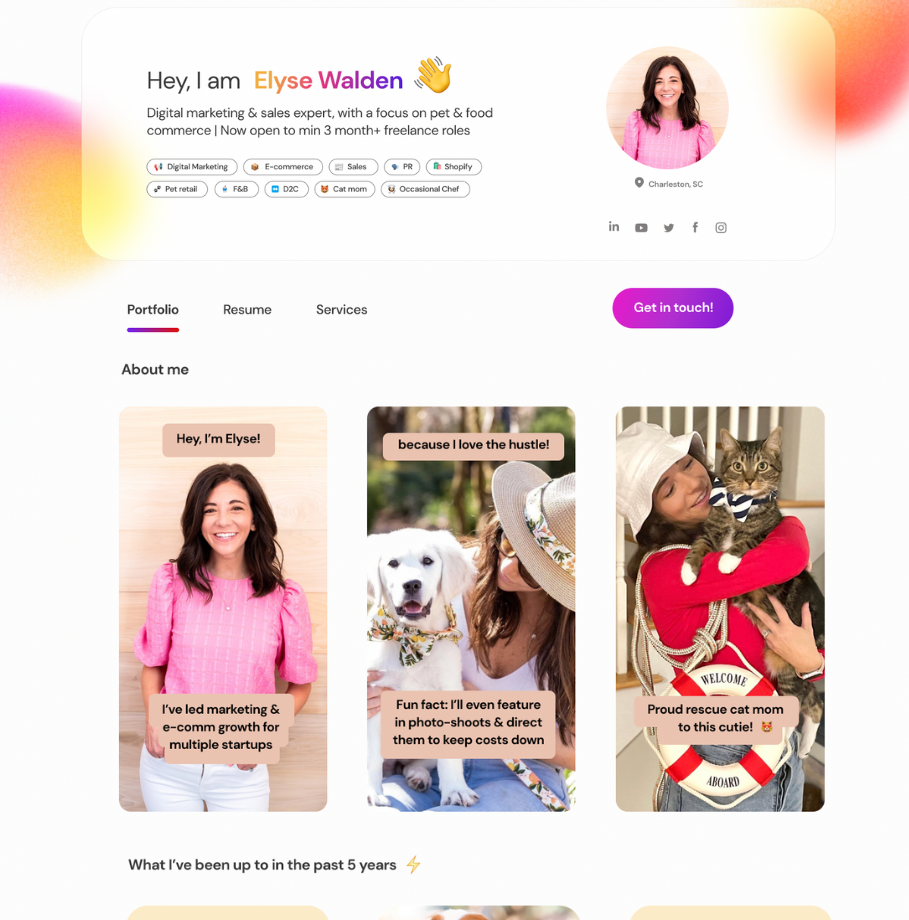Image resolution: width=909 pixels, height=920 pixels.
Task: Click the Cat mom tag
Action: (344, 189)
